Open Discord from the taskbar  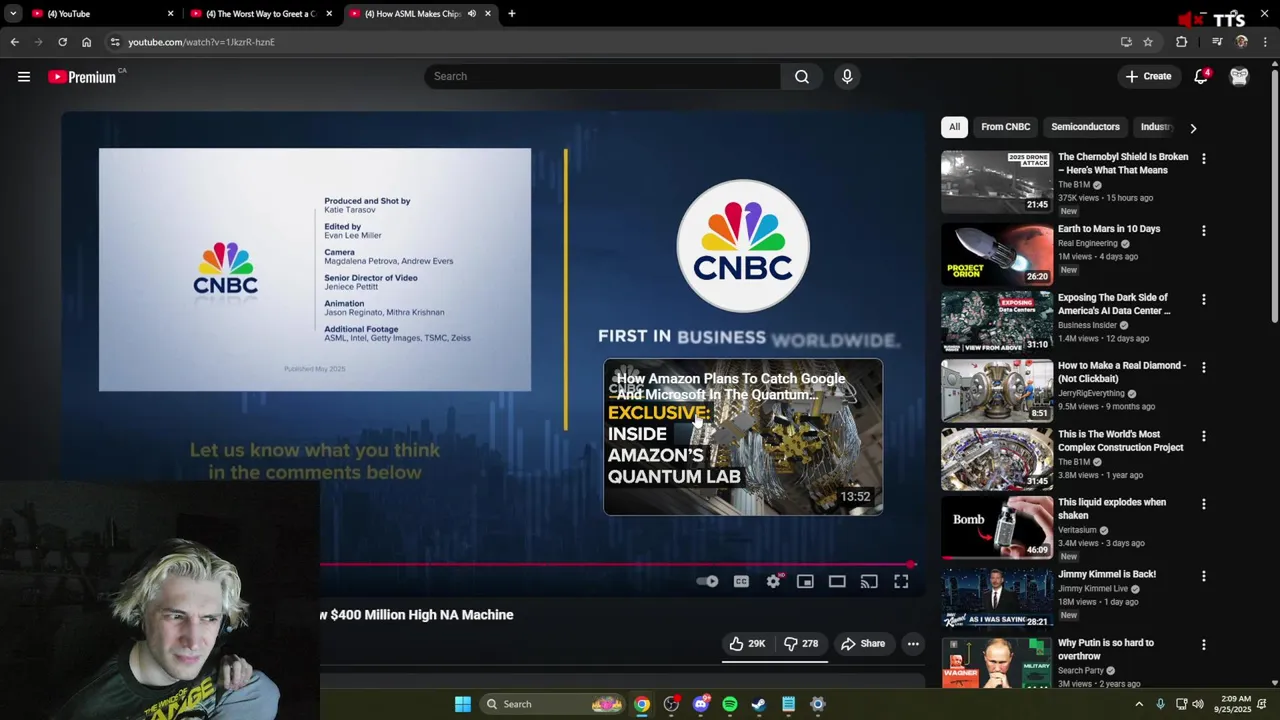click(700, 704)
